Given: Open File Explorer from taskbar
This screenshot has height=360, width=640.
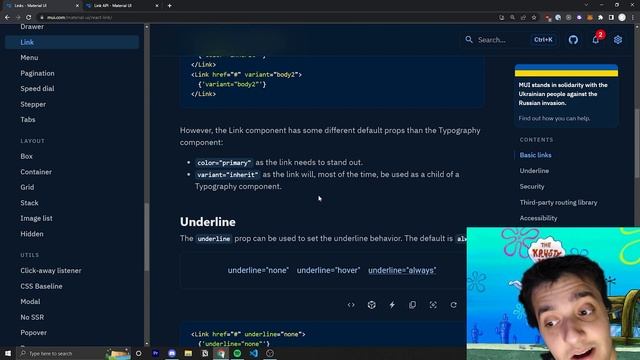Looking at the screenshot, I should [188, 353].
